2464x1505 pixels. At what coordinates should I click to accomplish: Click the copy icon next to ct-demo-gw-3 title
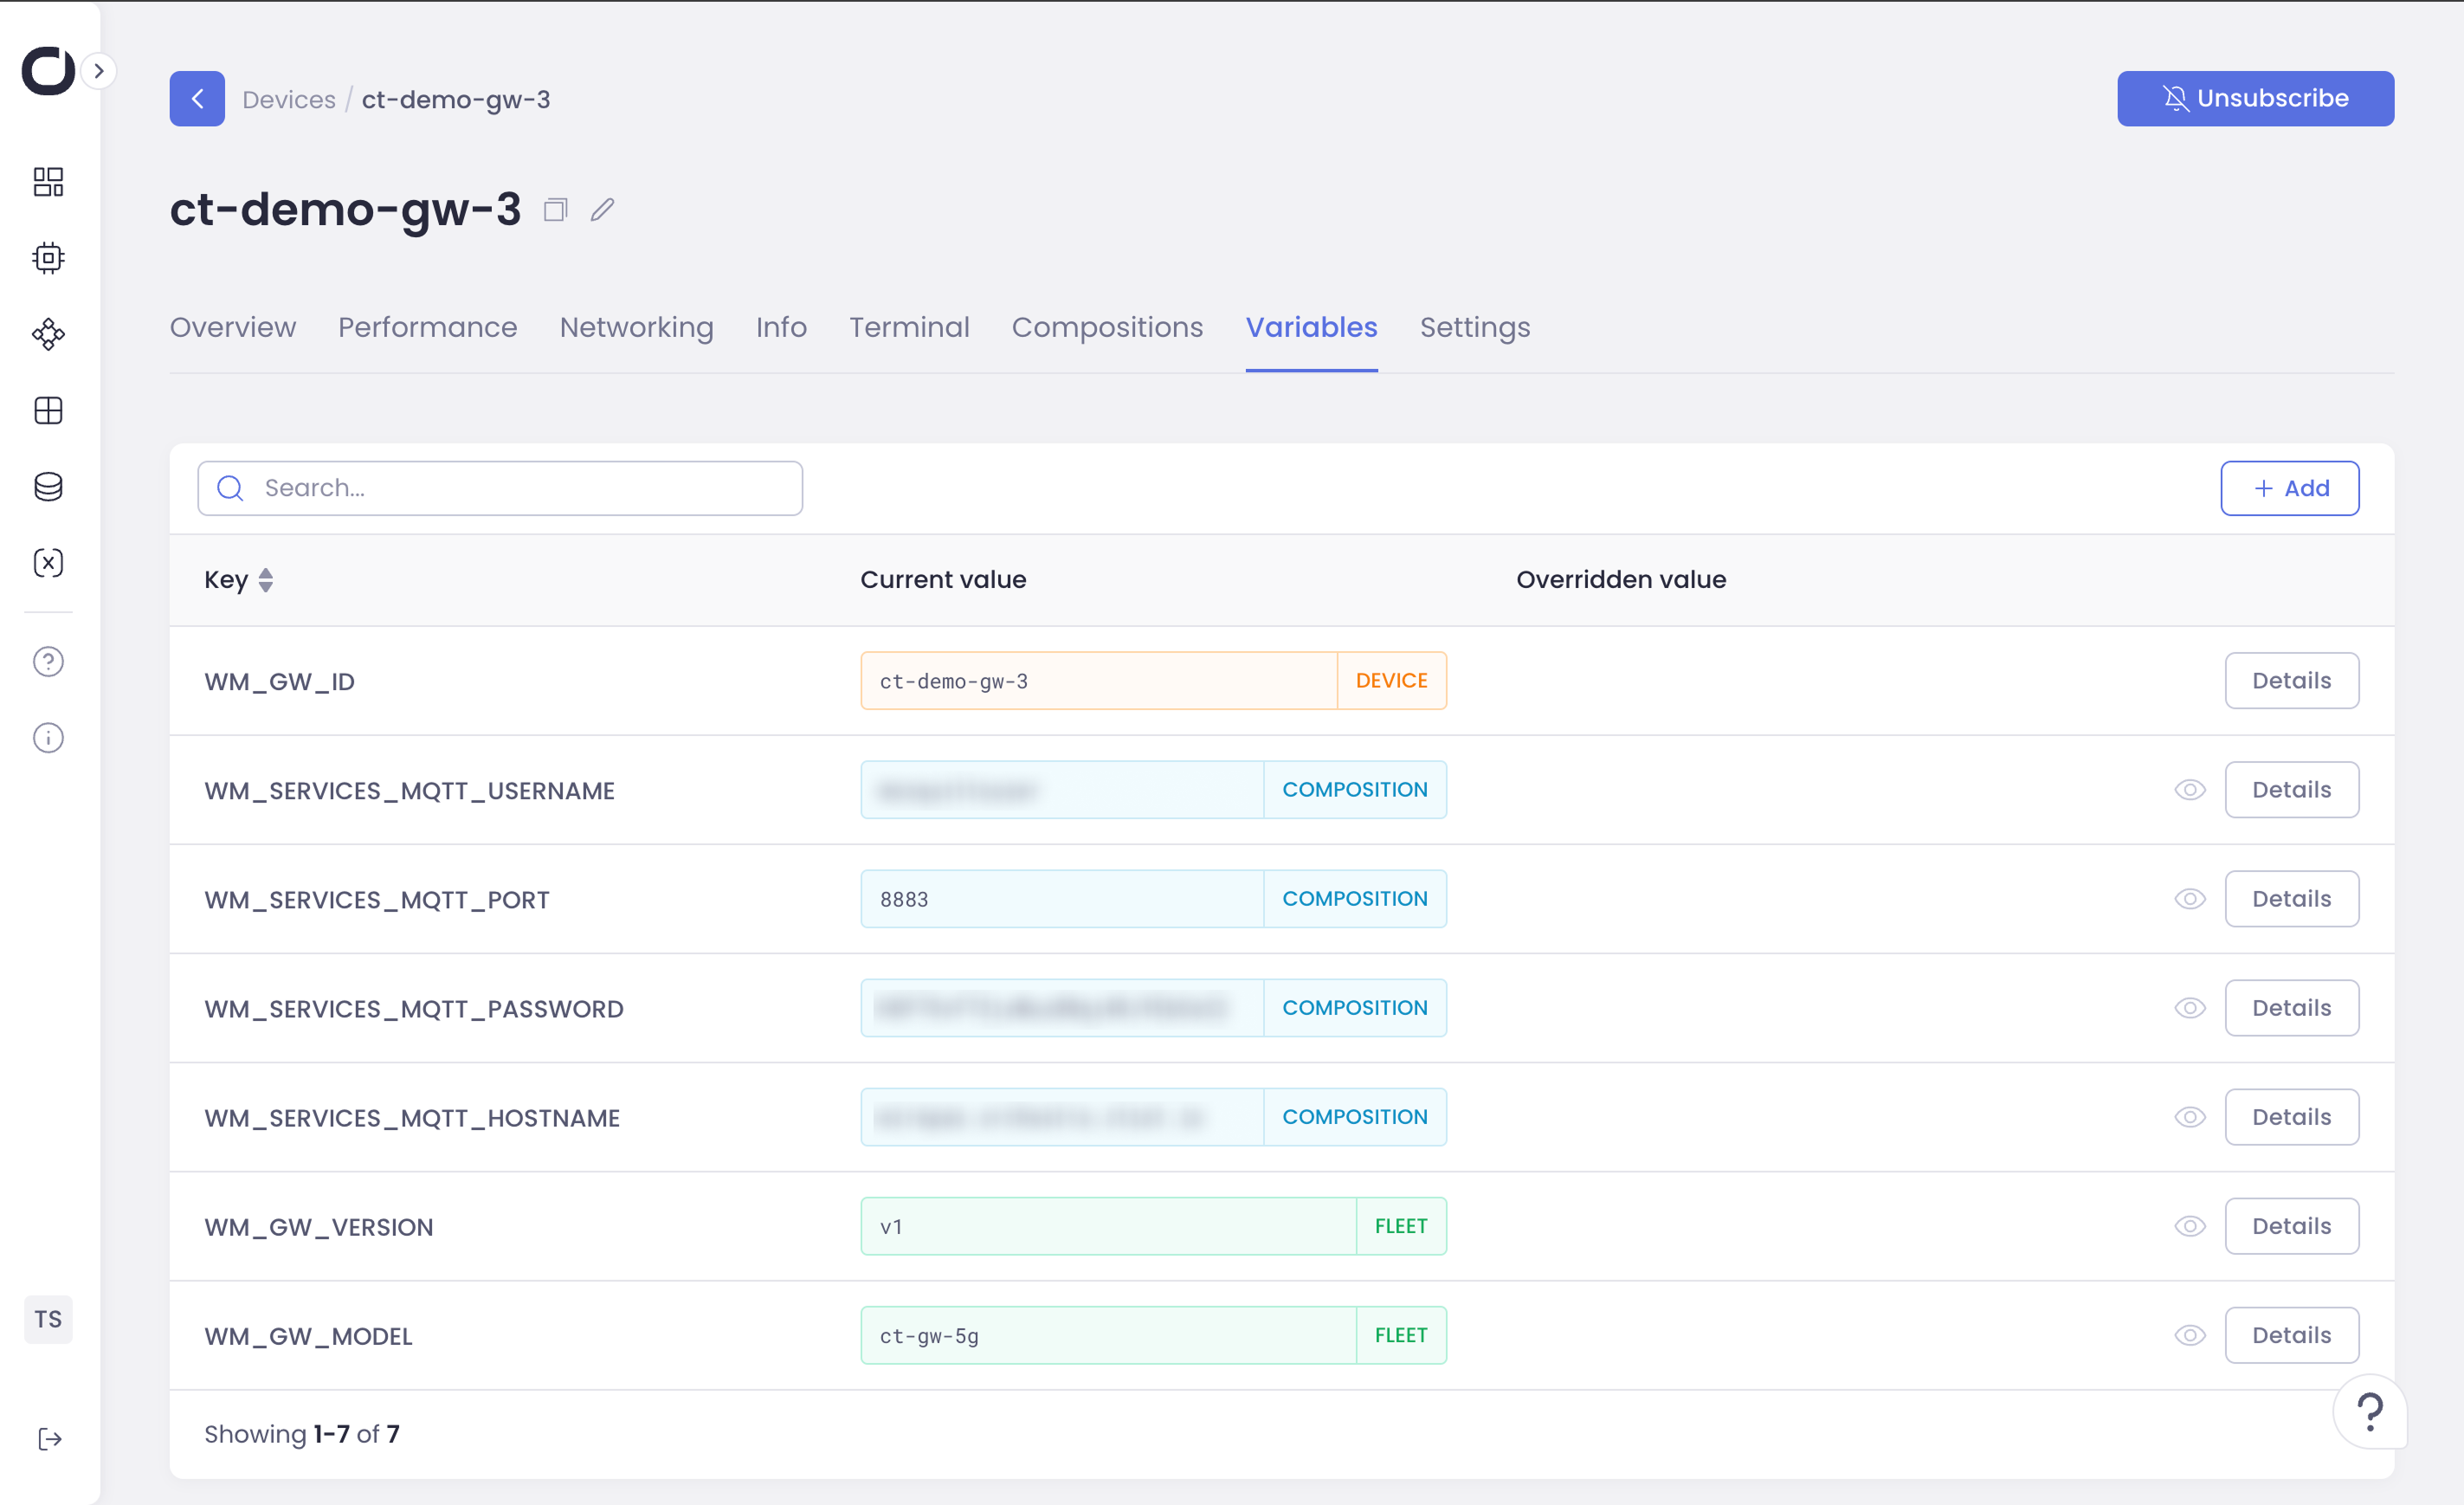pyautogui.click(x=556, y=210)
